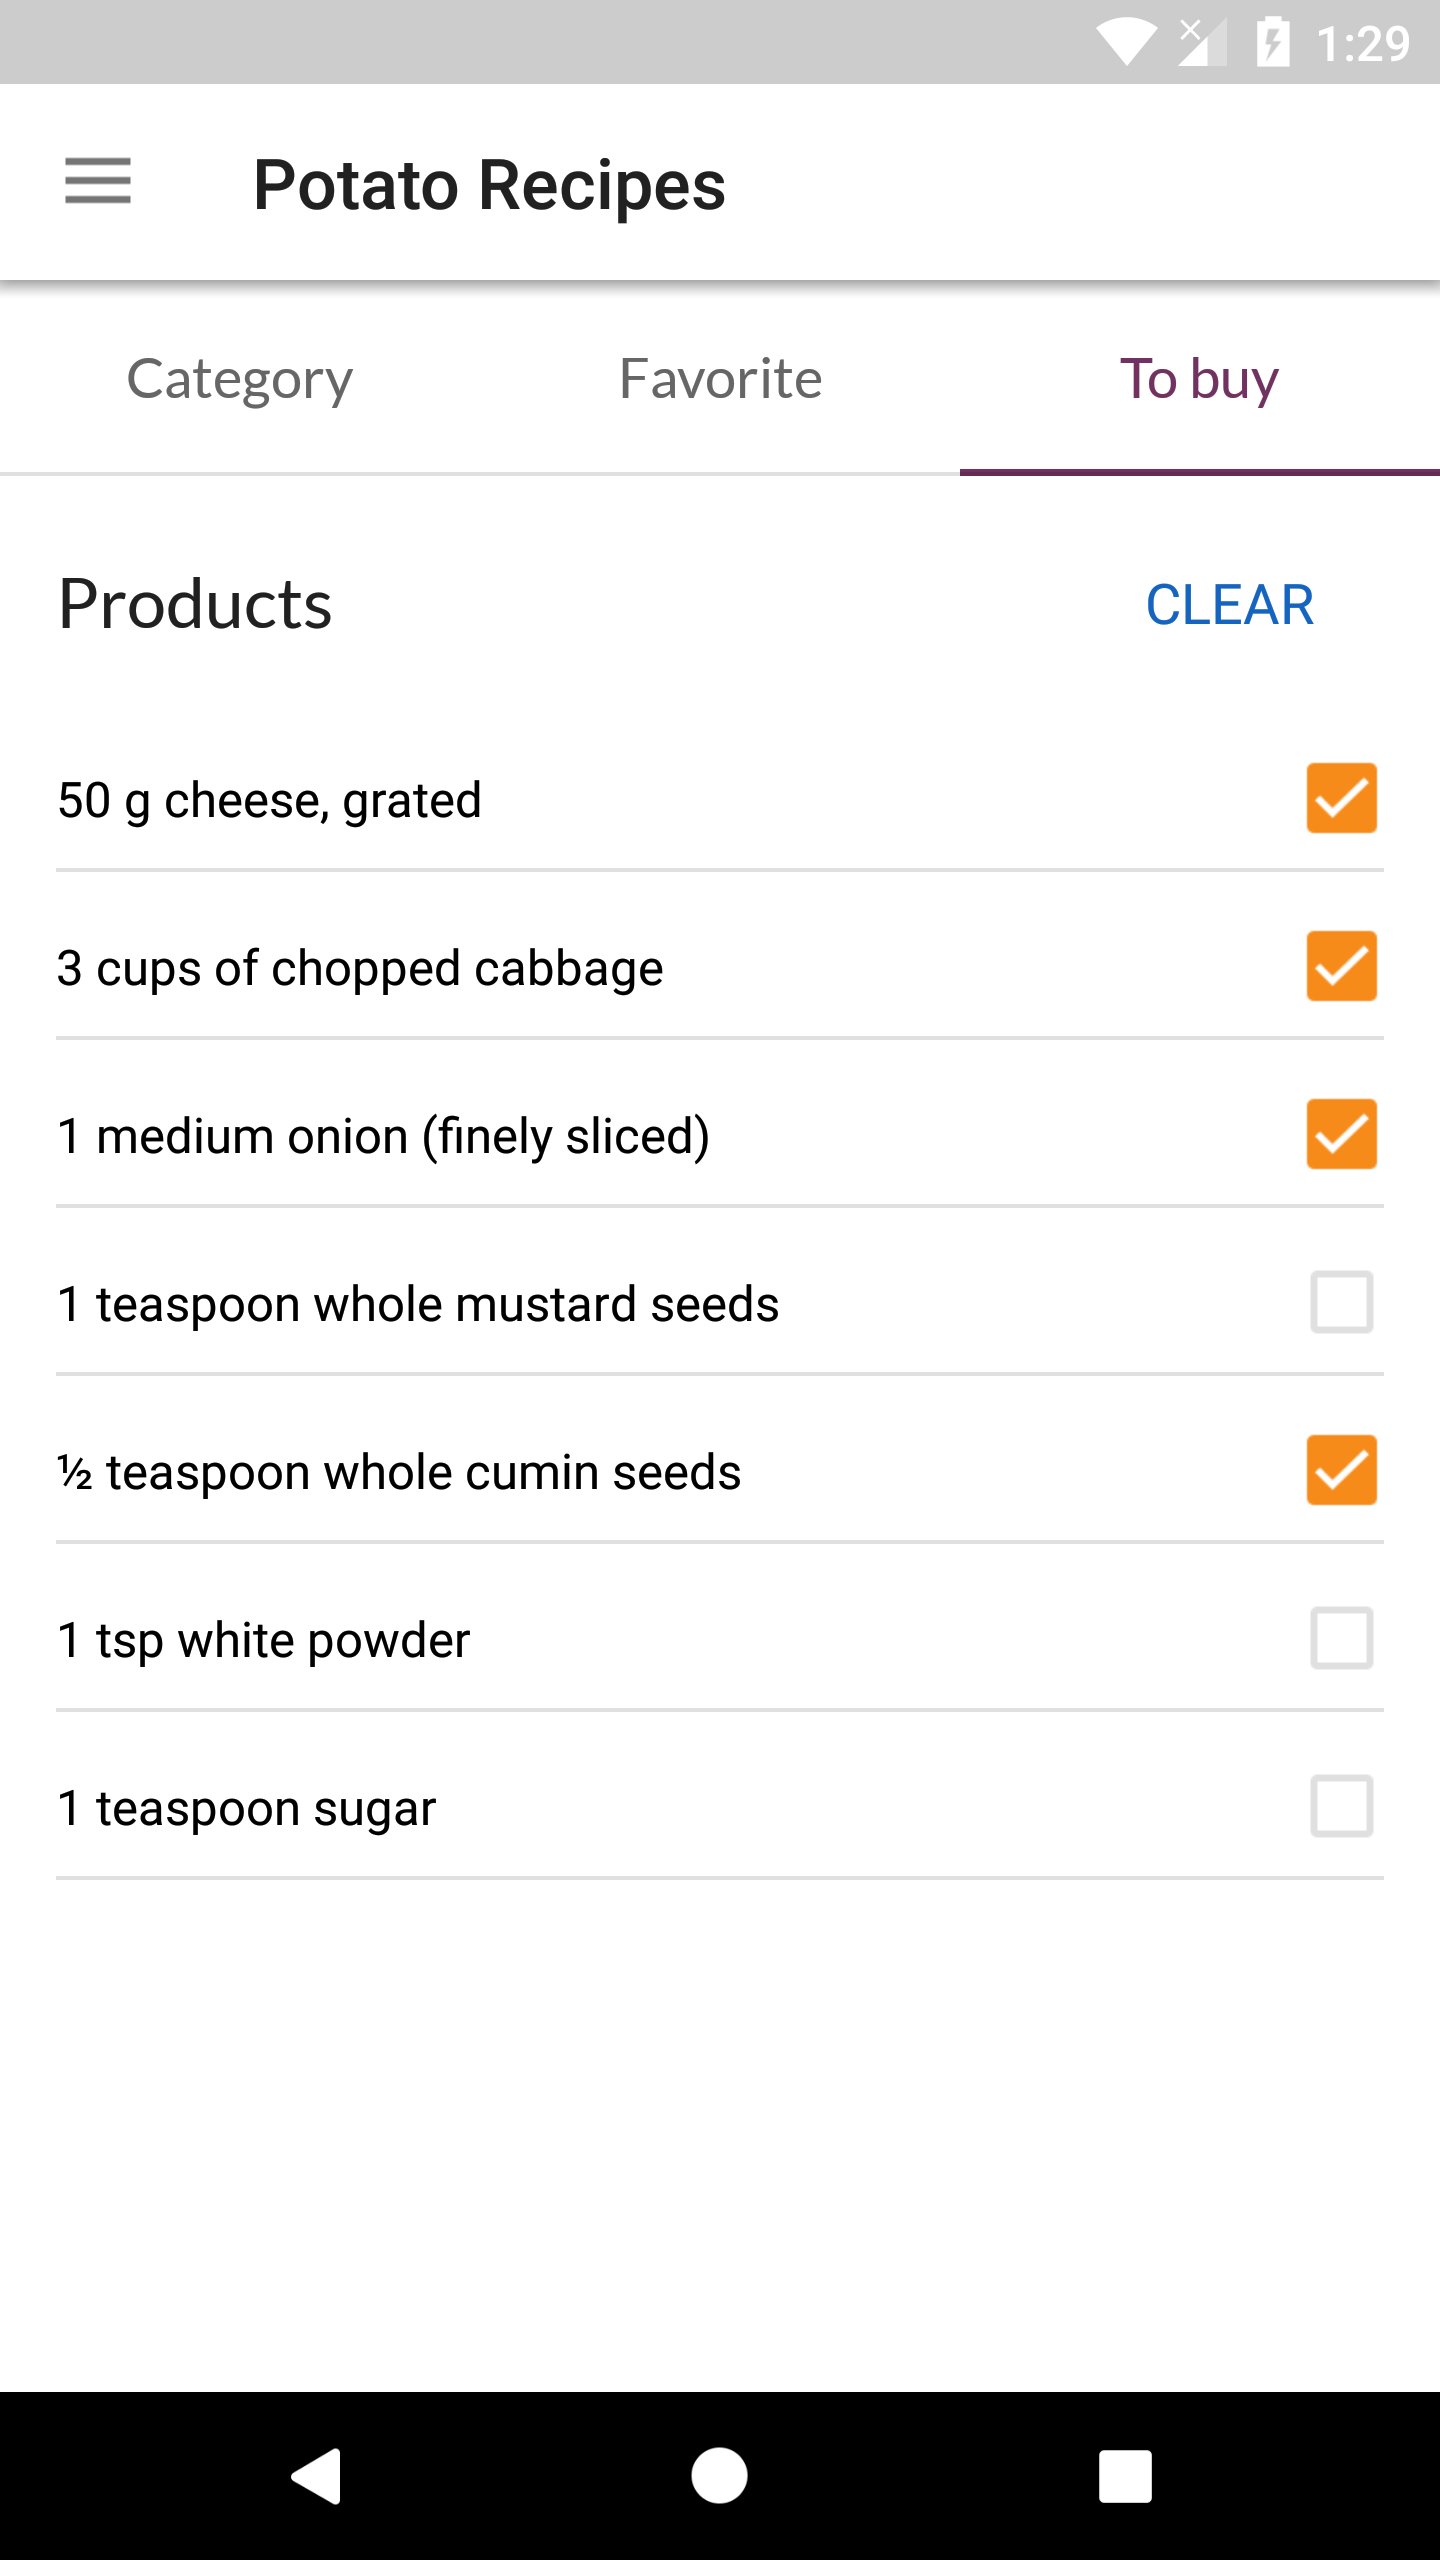Open the recent apps overview button

tap(1125, 2476)
